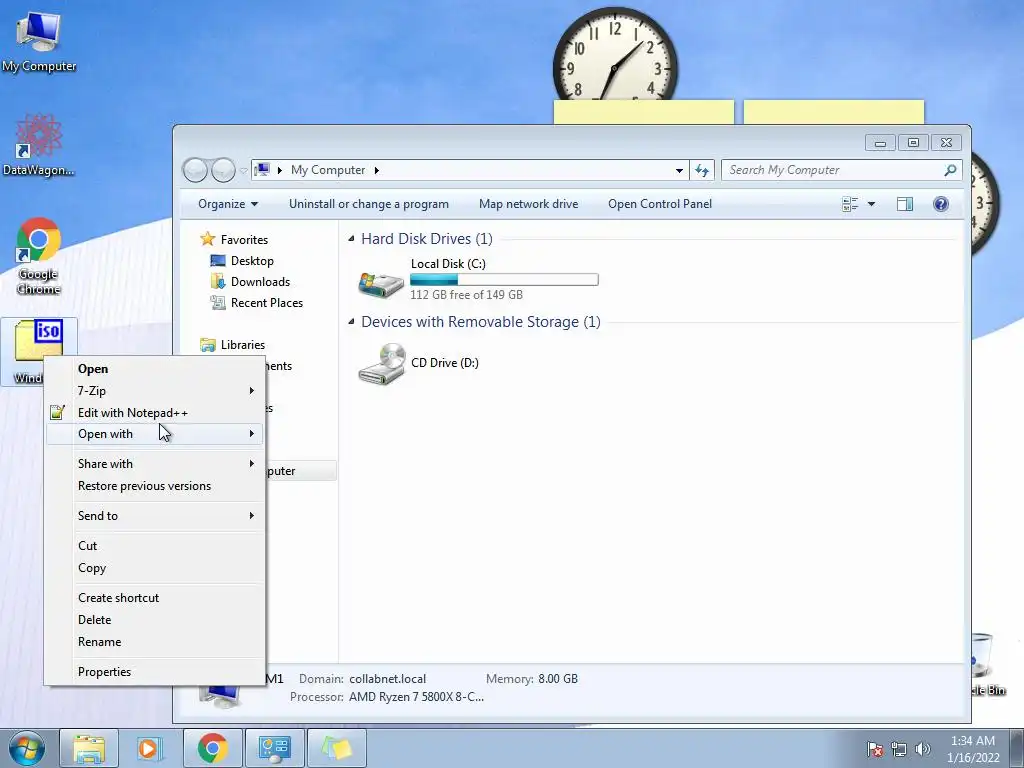
Task: Select the CD Drive (D:) icon
Action: pyautogui.click(x=381, y=364)
